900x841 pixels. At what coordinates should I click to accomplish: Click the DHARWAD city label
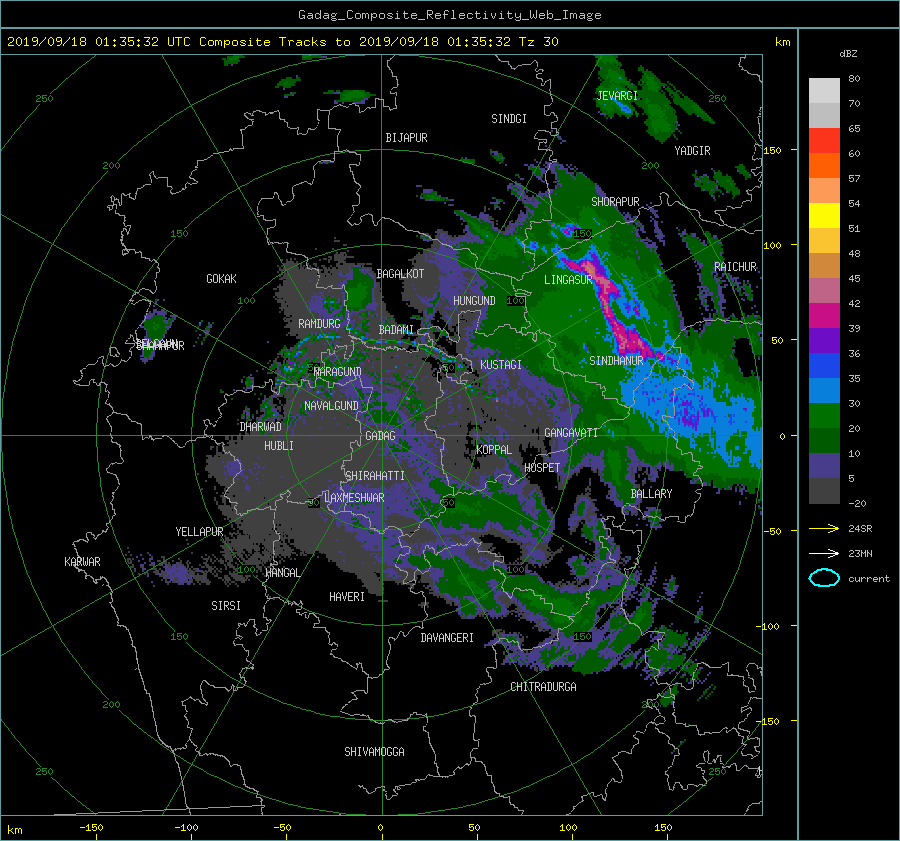(x=260, y=427)
